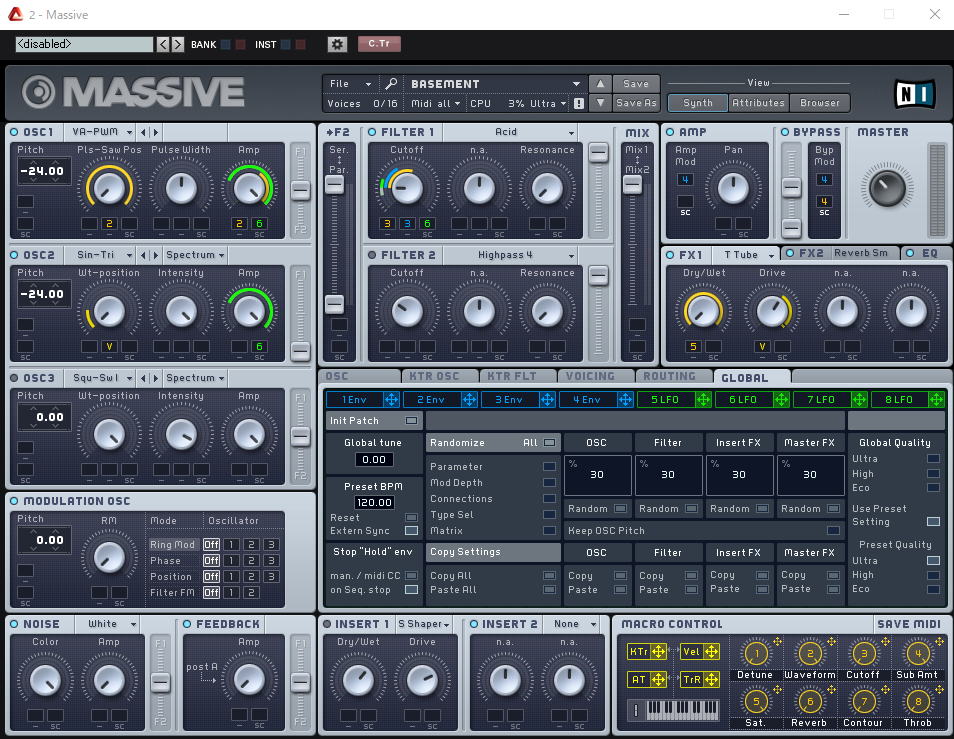This screenshot has width=954, height=739.
Task: Adjust the Noise F1/F2 routing fader
Action: point(161,682)
